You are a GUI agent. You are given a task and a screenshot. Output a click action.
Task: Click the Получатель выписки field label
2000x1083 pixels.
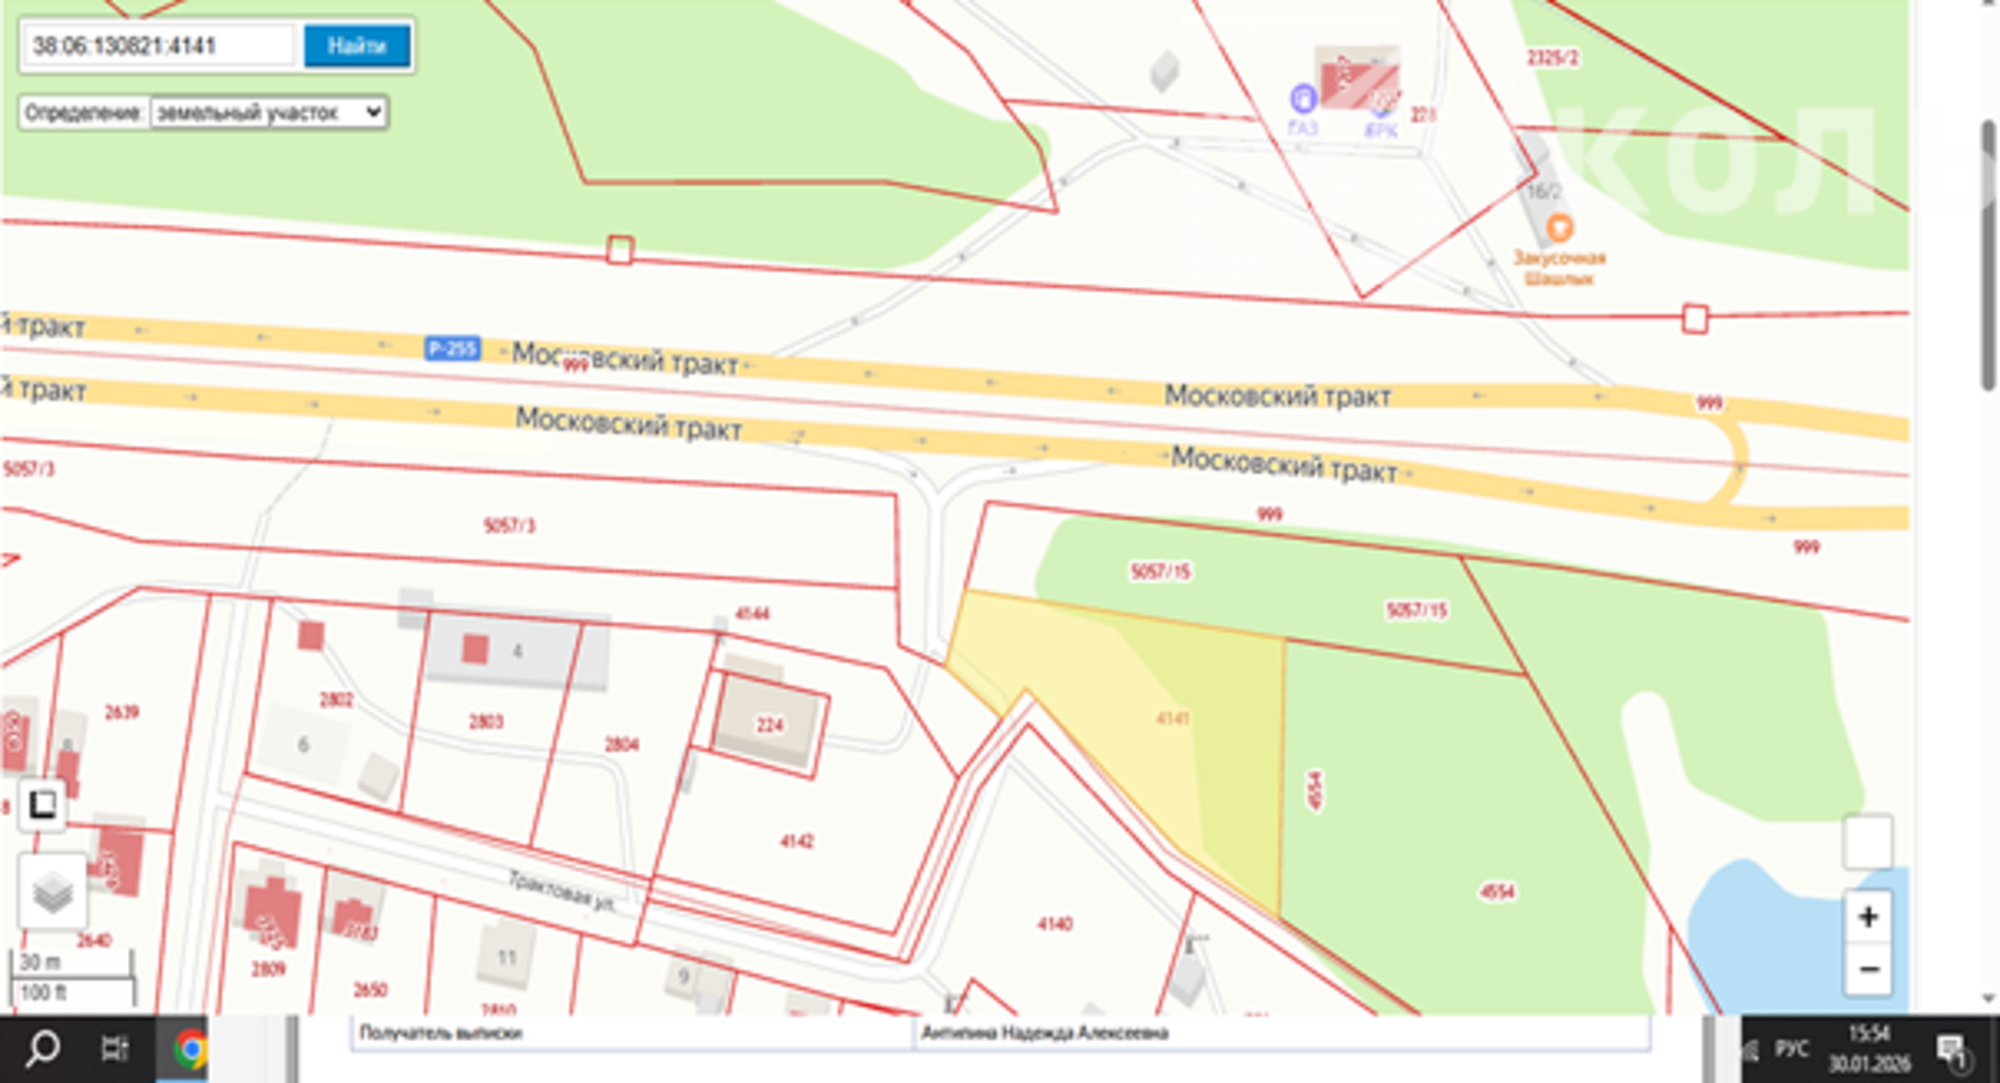[x=441, y=1032]
